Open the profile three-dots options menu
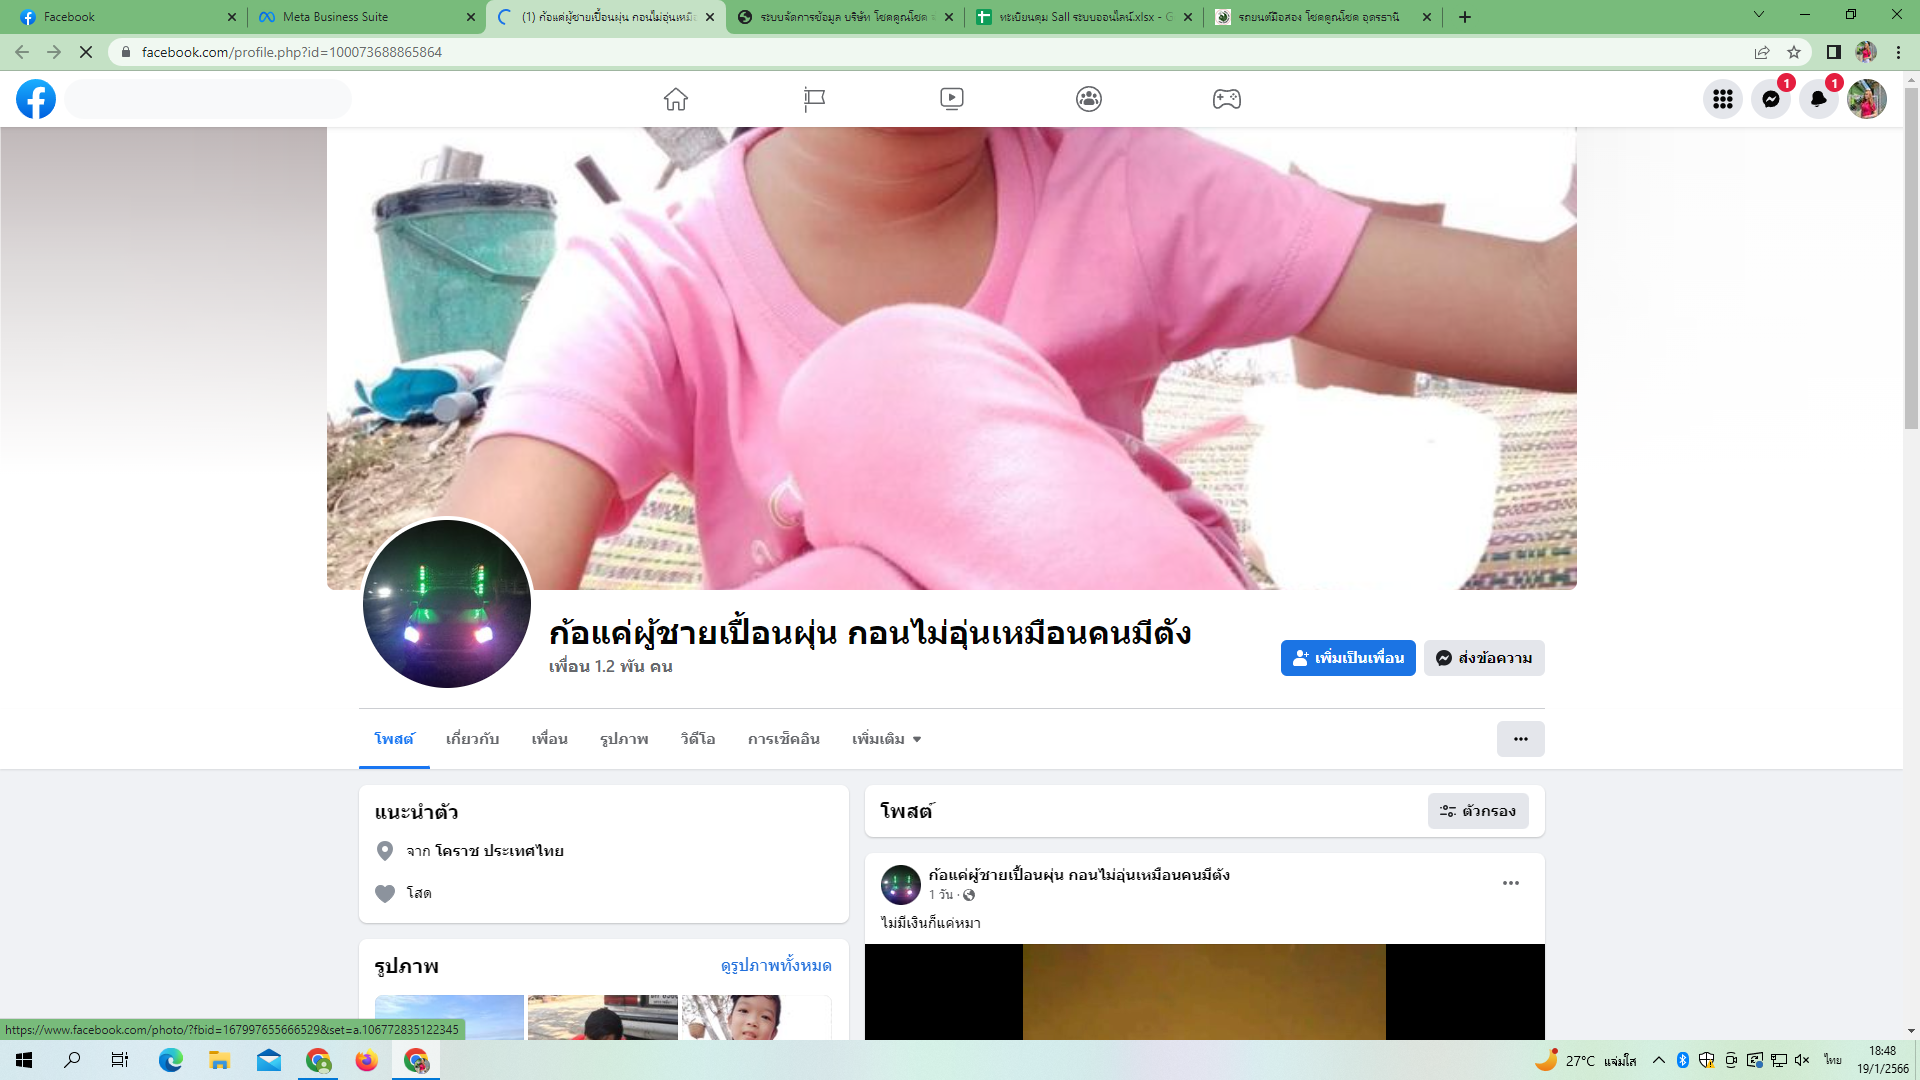 click(1520, 739)
